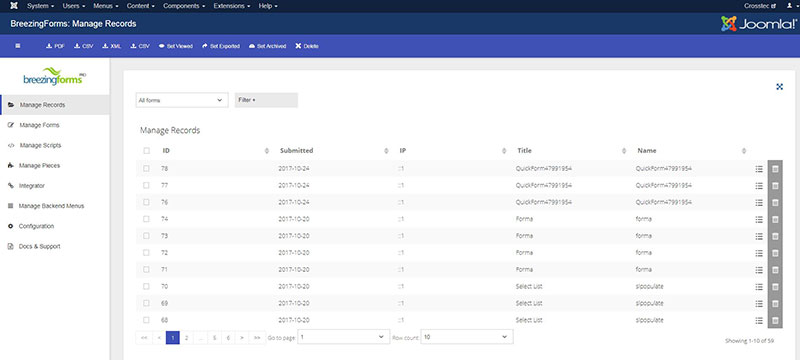This screenshot has width=800, height=360.
Task: Select the checkbox for record 71
Action: point(146,269)
